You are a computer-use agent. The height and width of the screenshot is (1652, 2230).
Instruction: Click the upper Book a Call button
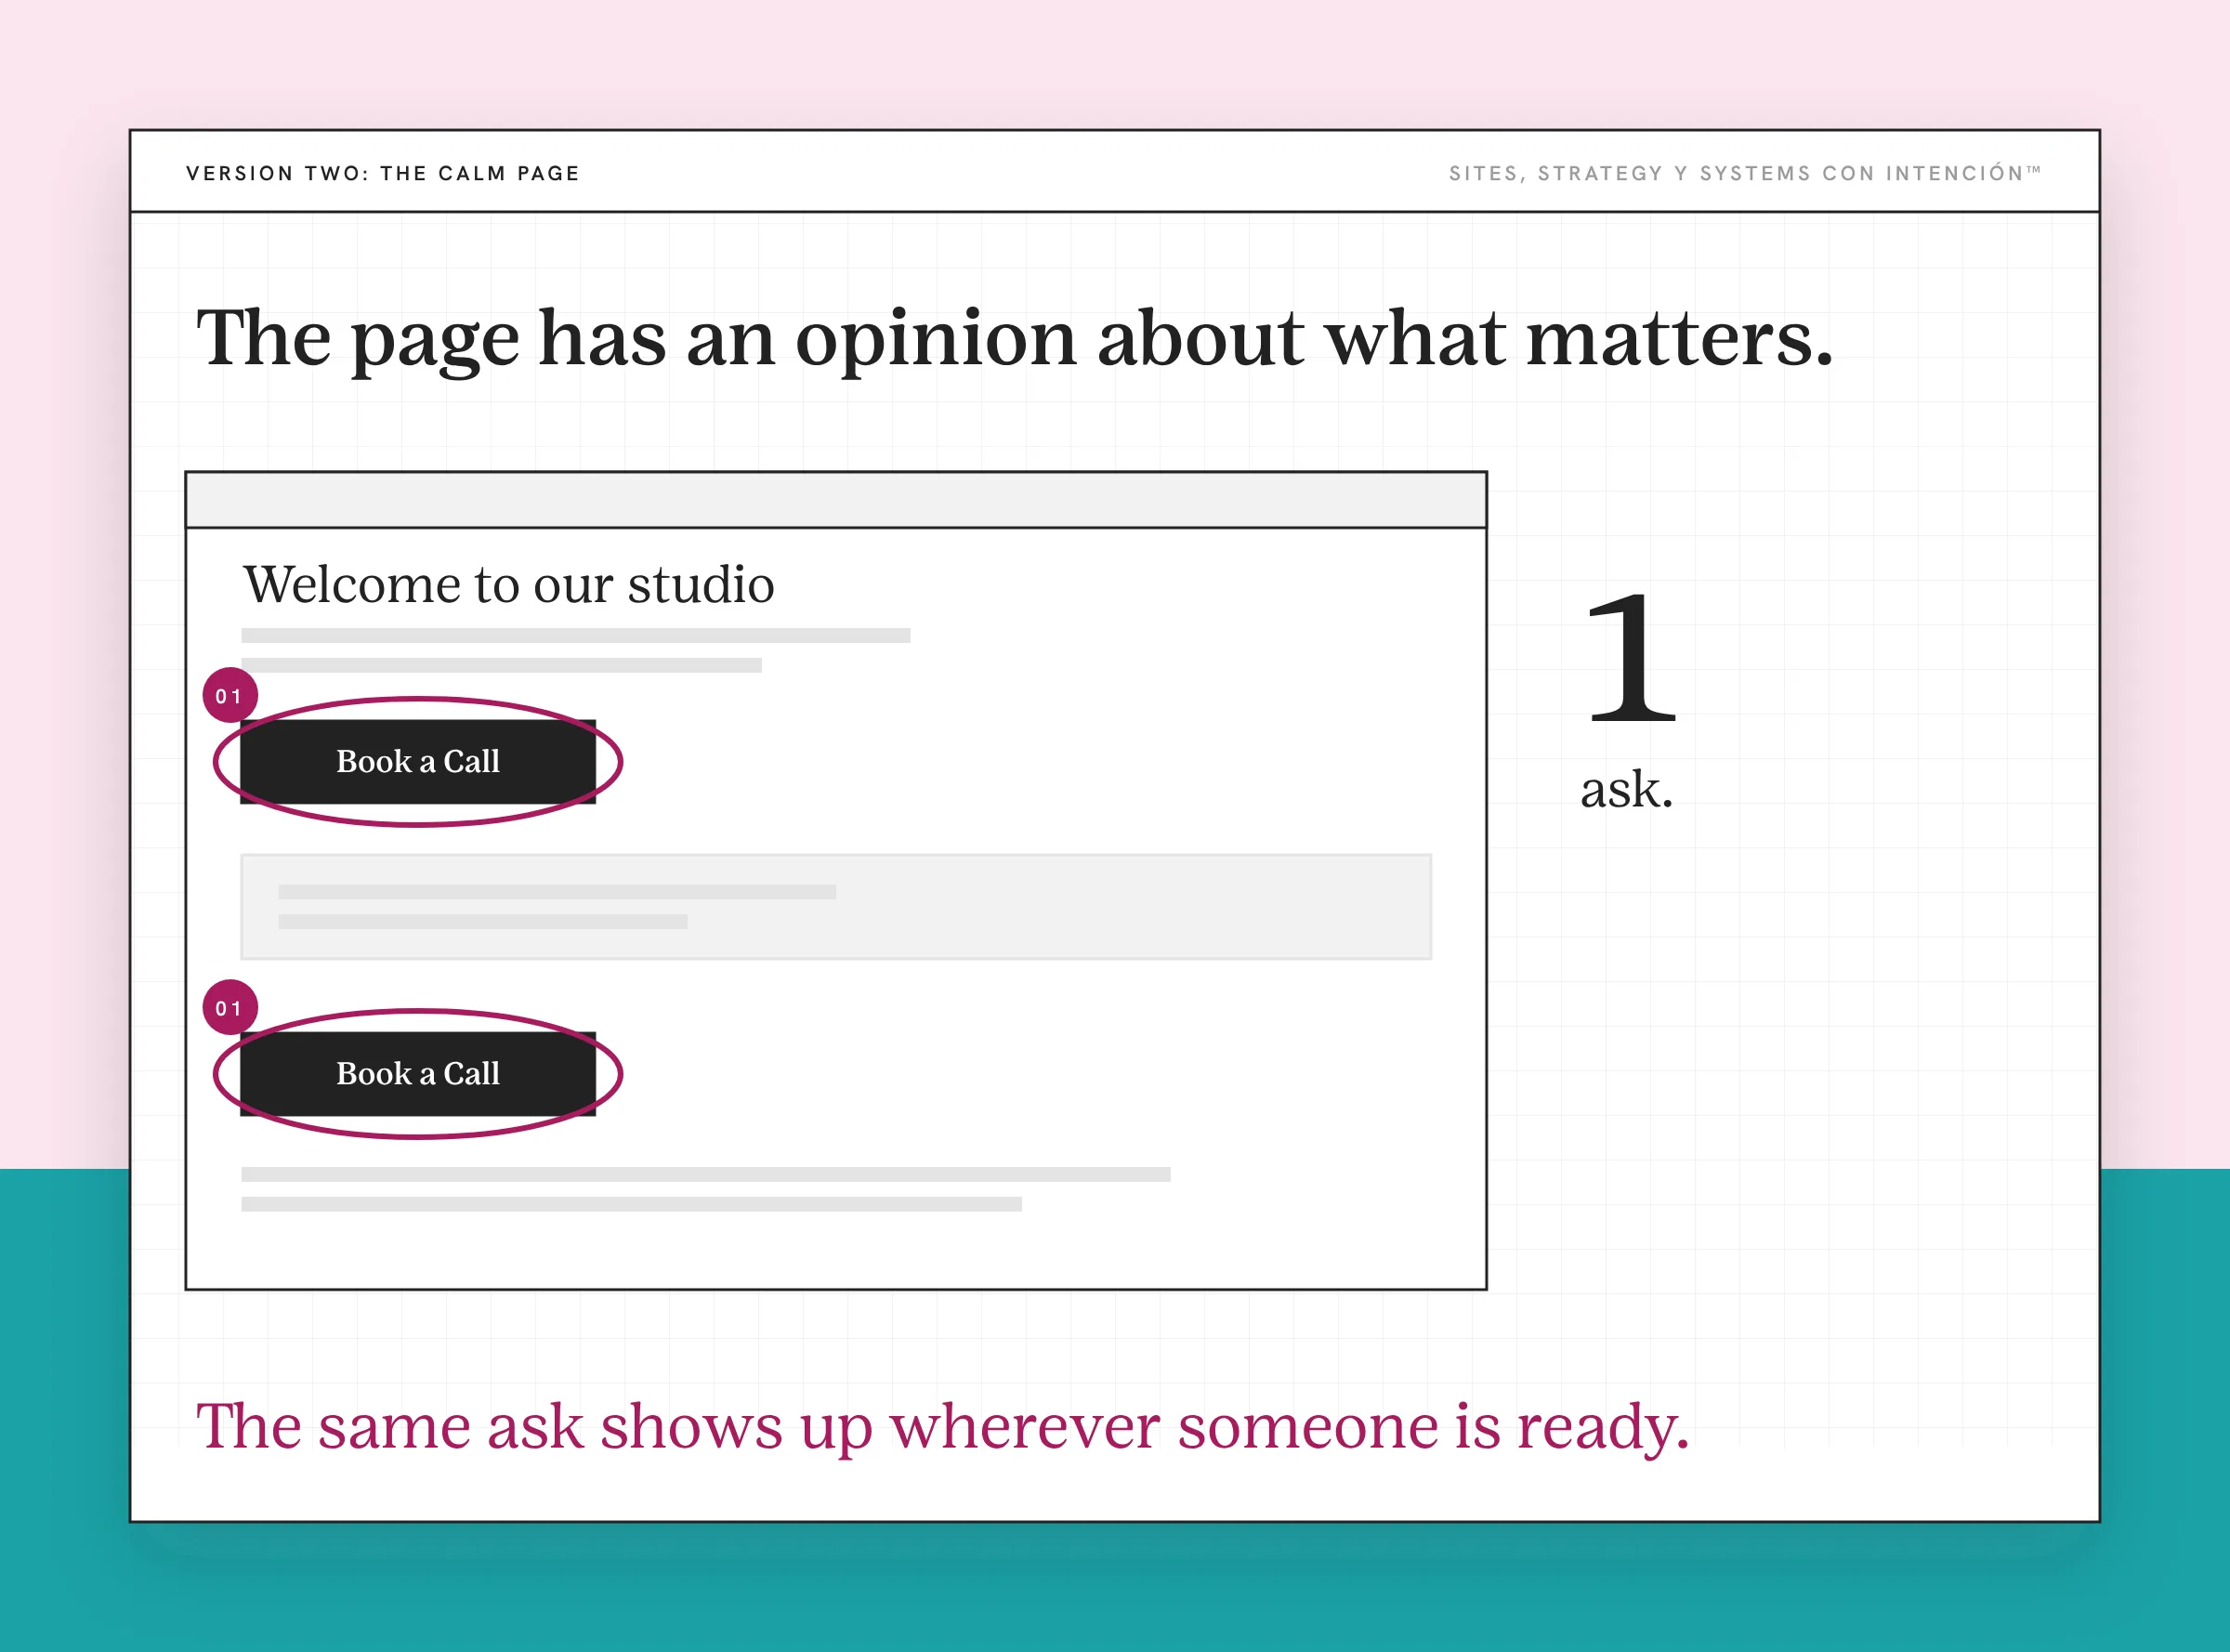click(418, 762)
